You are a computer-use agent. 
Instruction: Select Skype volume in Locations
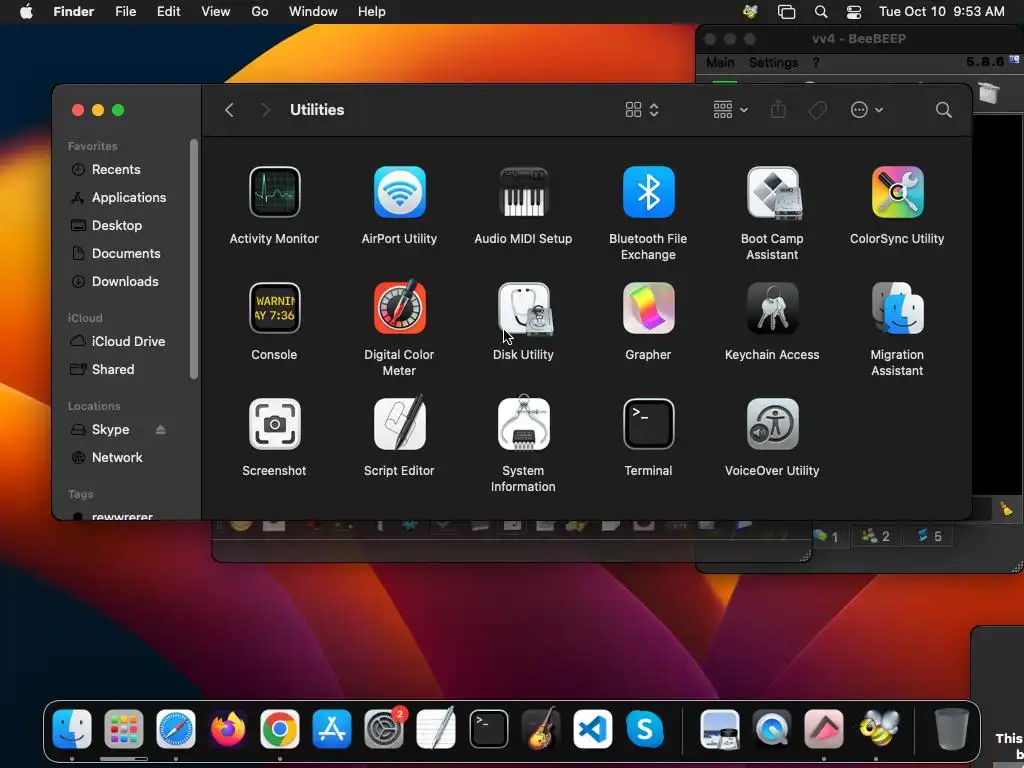(x=110, y=429)
